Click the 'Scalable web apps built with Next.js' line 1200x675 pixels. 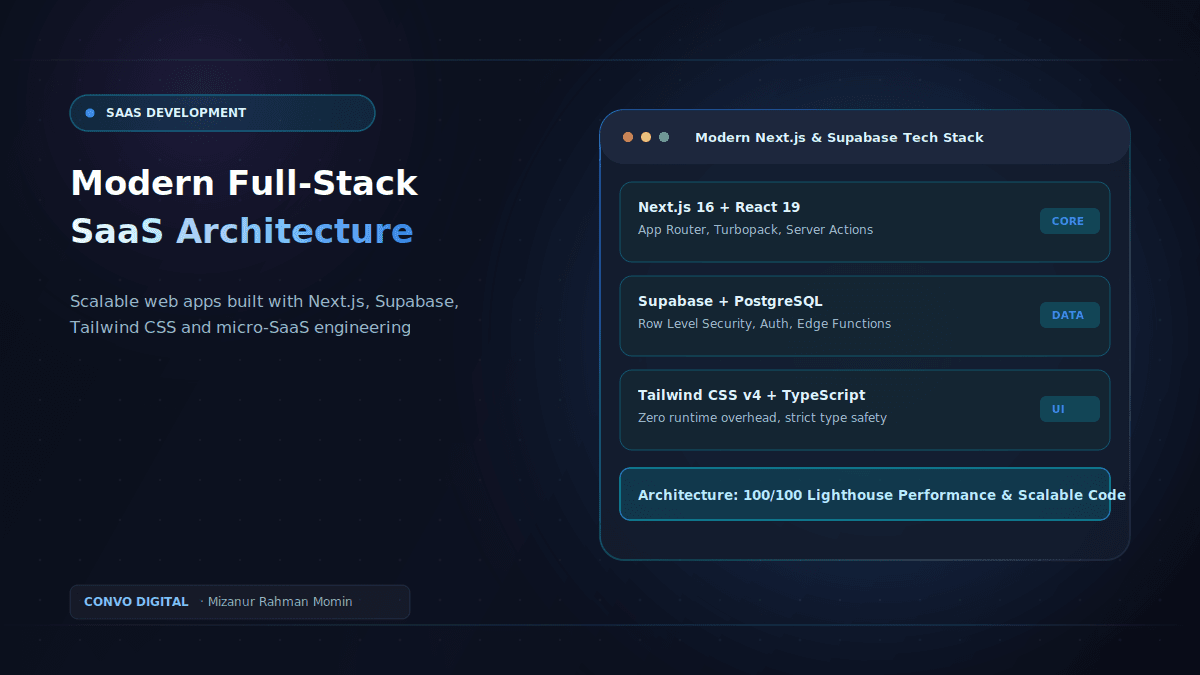click(x=264, y=301)
